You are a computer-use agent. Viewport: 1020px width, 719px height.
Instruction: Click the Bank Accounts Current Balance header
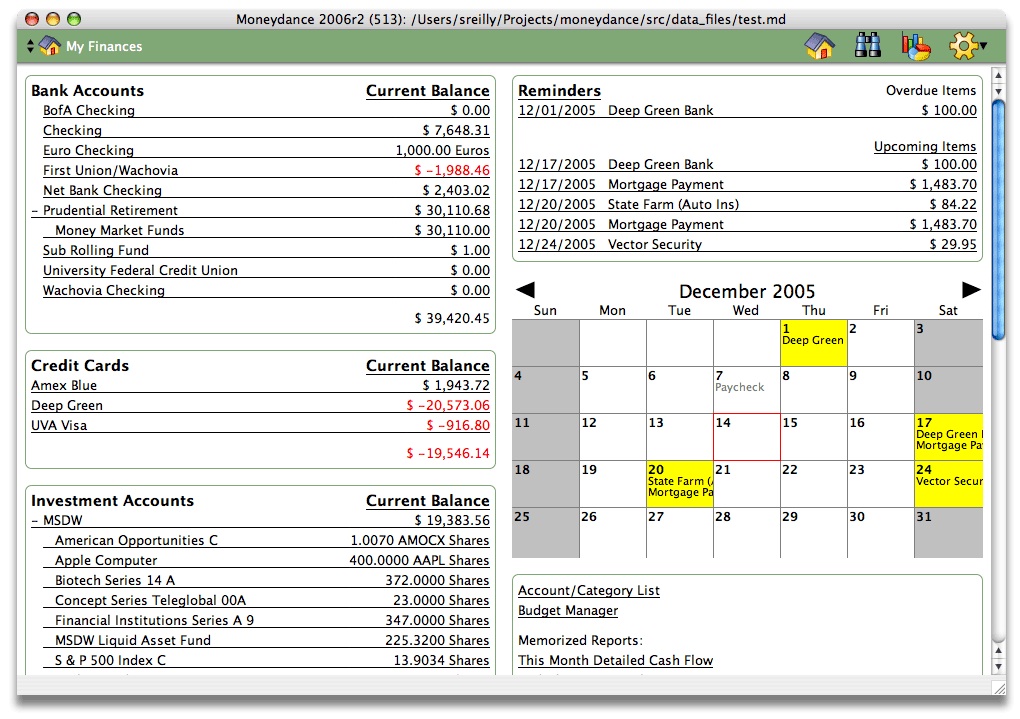click(427, 91)
